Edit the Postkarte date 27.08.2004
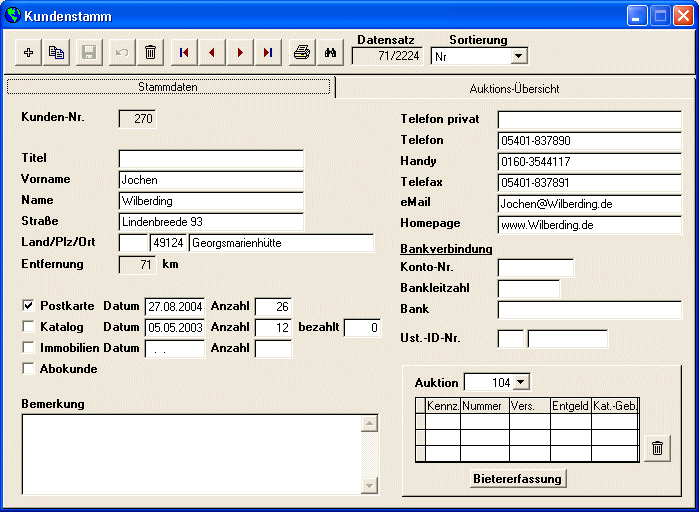The width and height of the screenshot is (699, 512). [x=175, y=307]
